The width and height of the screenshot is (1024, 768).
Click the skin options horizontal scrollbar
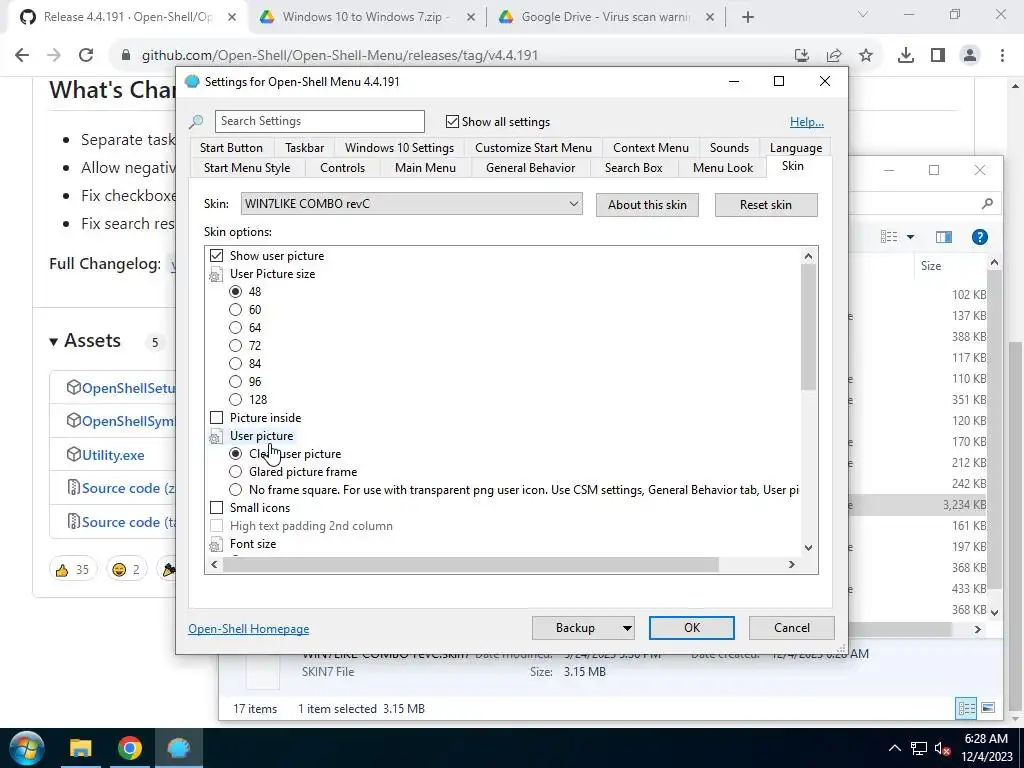(470, 565)
